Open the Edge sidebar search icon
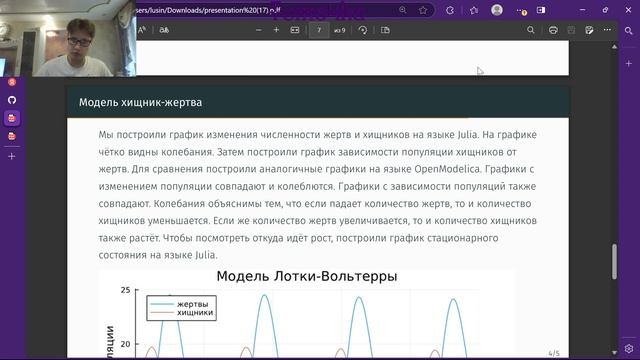 629,31
